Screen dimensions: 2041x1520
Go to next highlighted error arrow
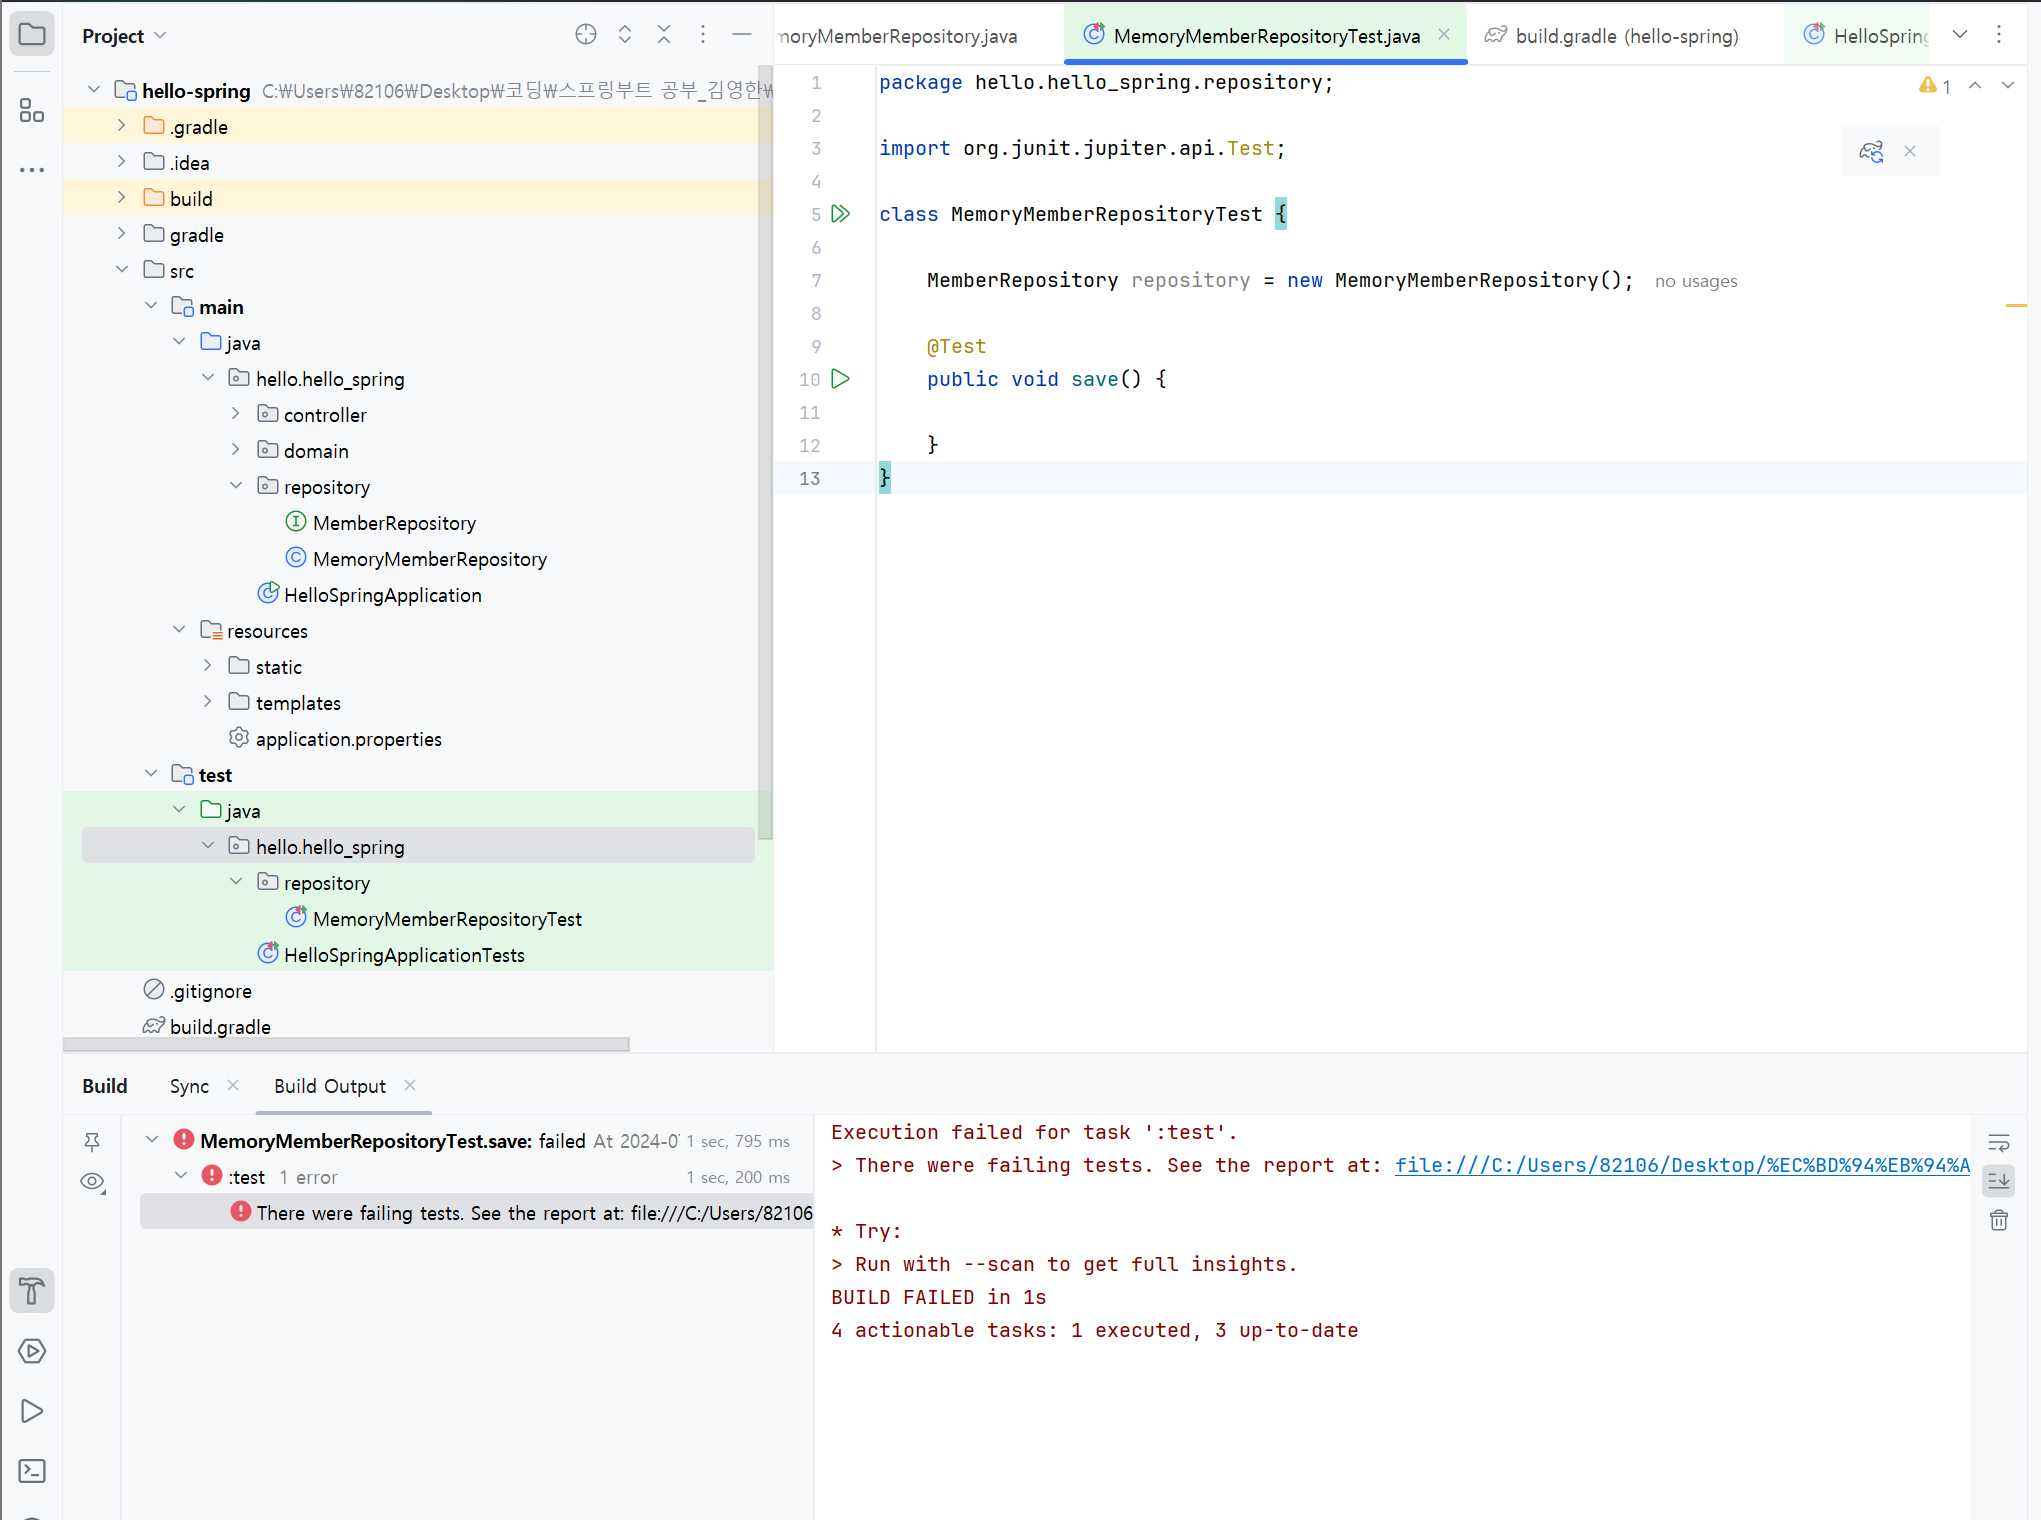(2007, 86)
